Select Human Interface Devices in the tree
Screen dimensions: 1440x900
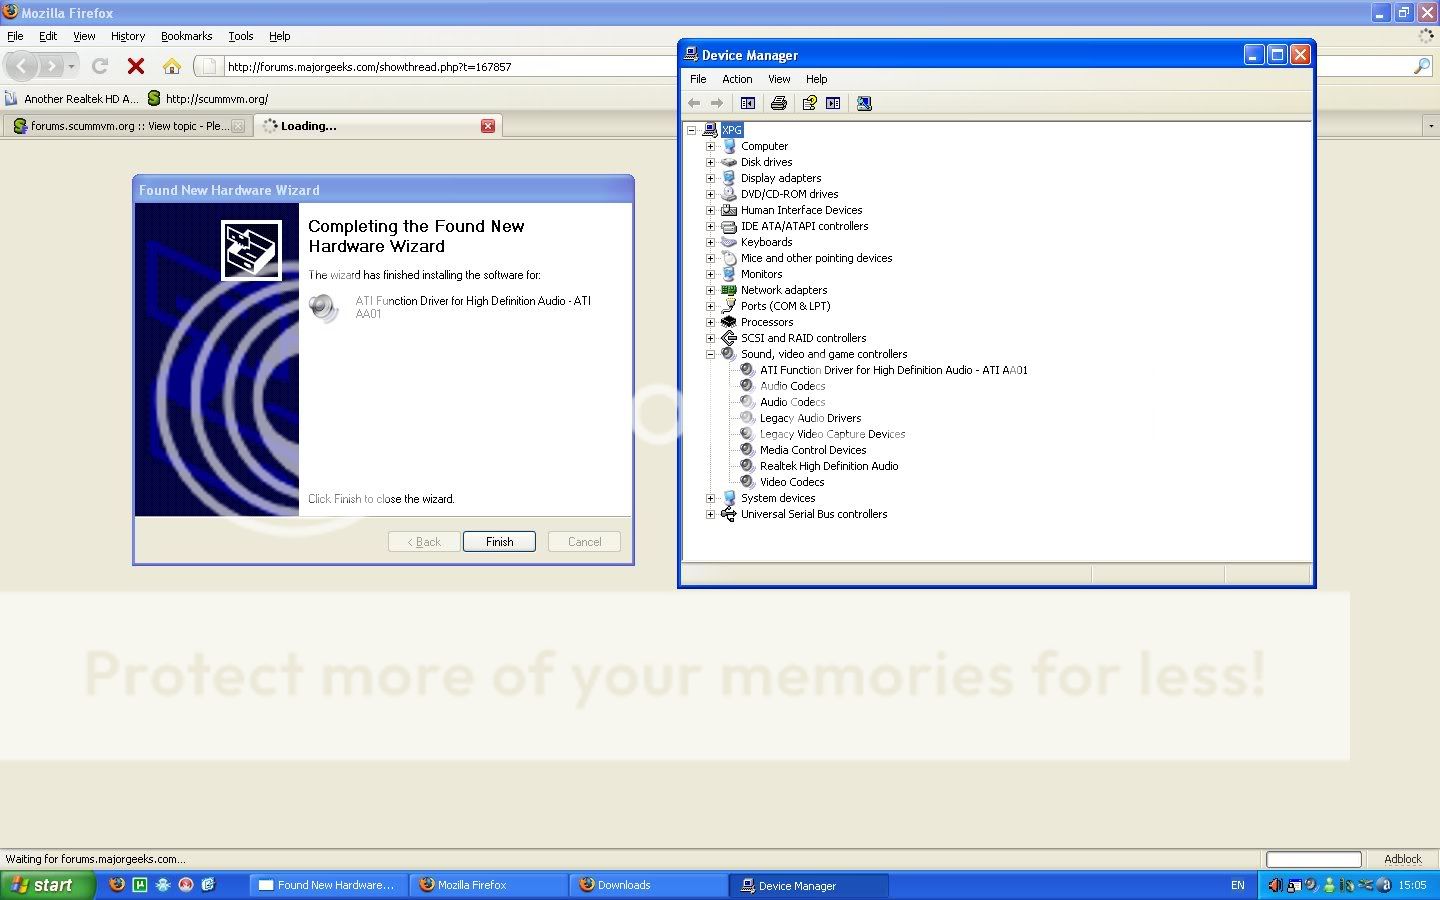[801, 210]
